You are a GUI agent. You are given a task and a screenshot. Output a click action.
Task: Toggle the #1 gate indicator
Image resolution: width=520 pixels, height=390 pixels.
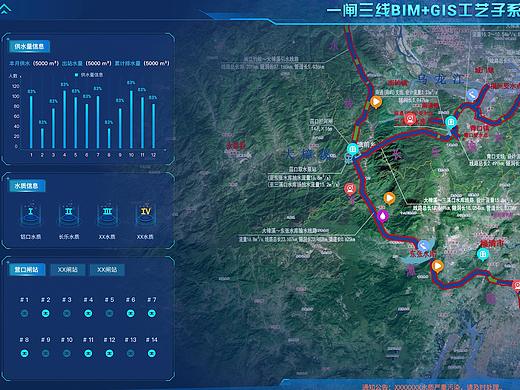[24, 313]
